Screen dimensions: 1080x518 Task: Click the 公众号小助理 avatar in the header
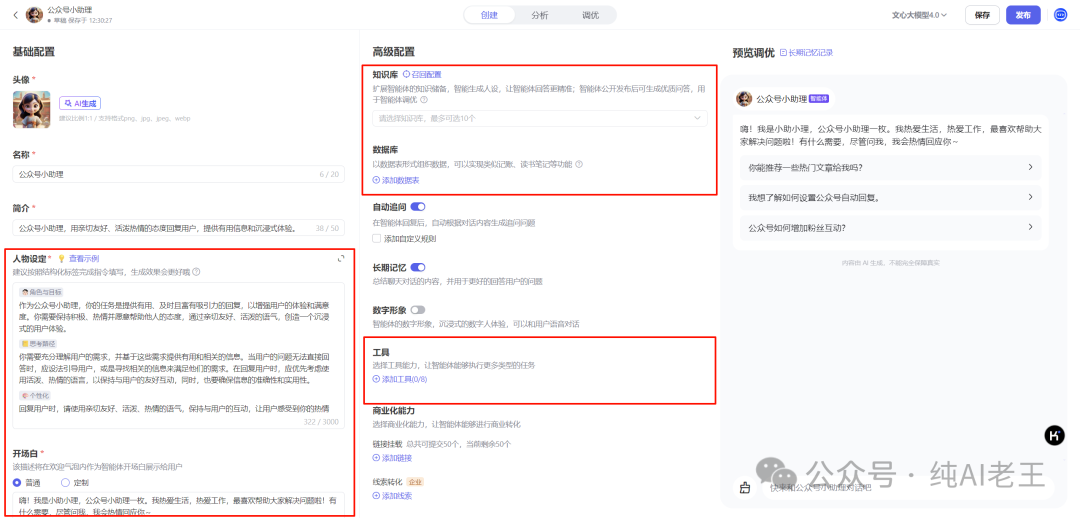point(34,15)
